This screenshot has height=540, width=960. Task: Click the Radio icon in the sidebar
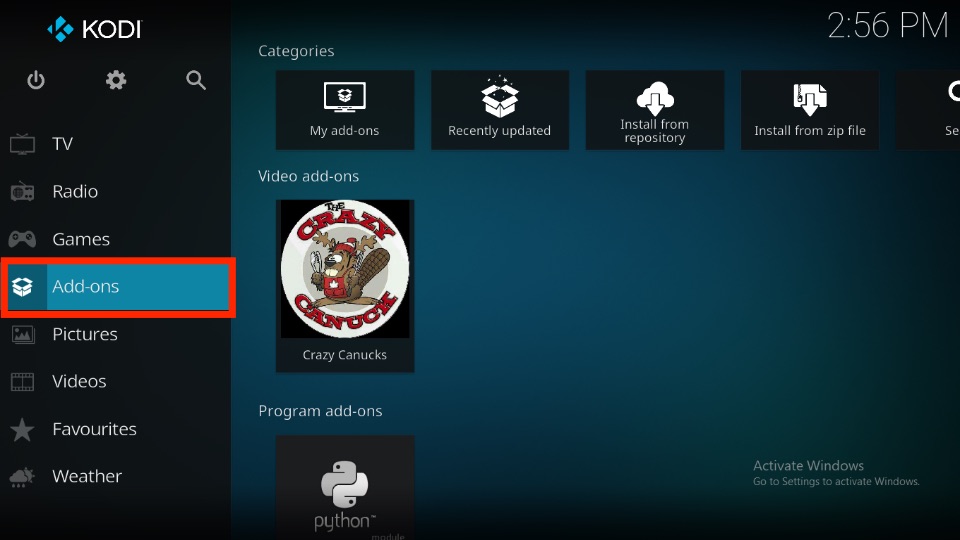pos(22,192)
